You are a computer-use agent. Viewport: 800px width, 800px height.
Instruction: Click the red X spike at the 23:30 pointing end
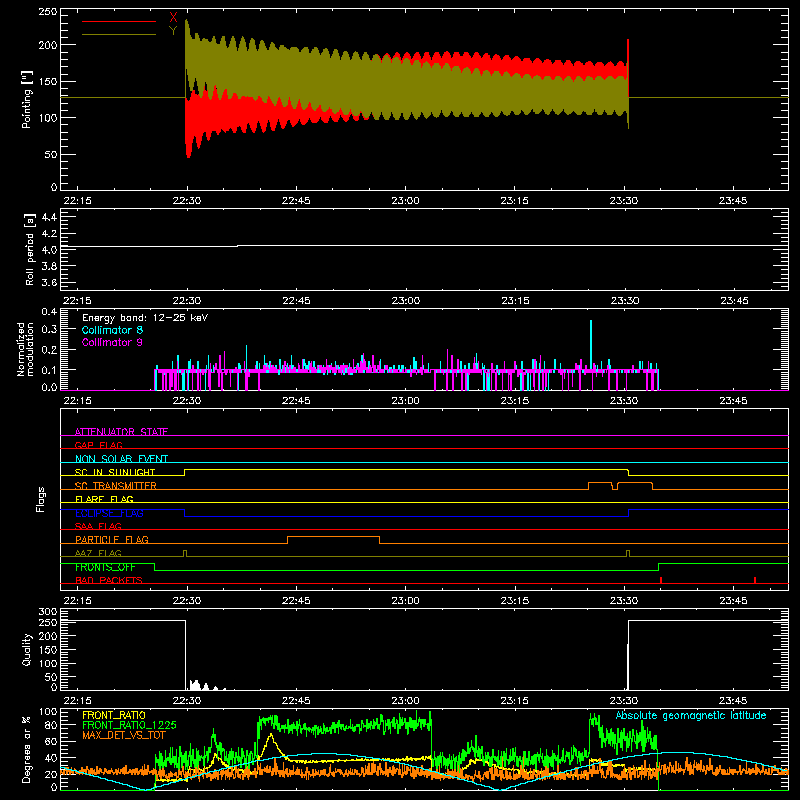point(628,66)
